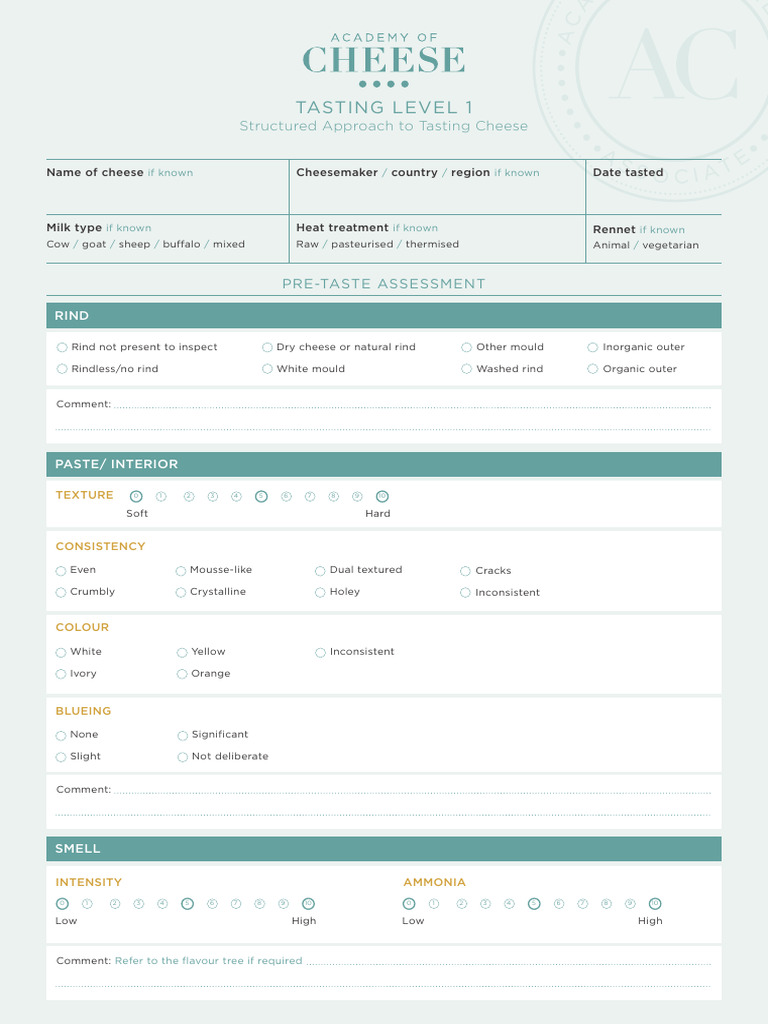The height and width of the screenshot is (1024, 768).
Task: Choose 'Animal' under Rennet
Action: [611, 246]
